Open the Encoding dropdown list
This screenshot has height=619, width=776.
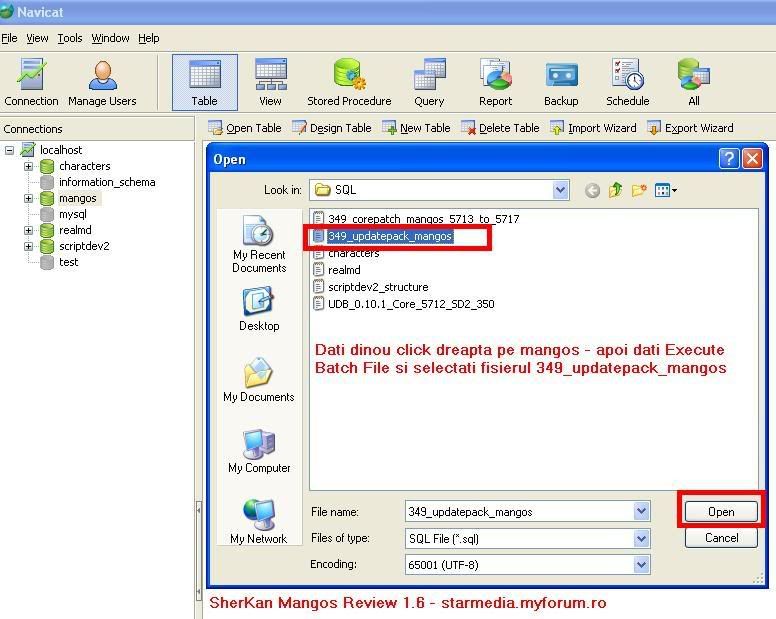click(x=641, y=565)
